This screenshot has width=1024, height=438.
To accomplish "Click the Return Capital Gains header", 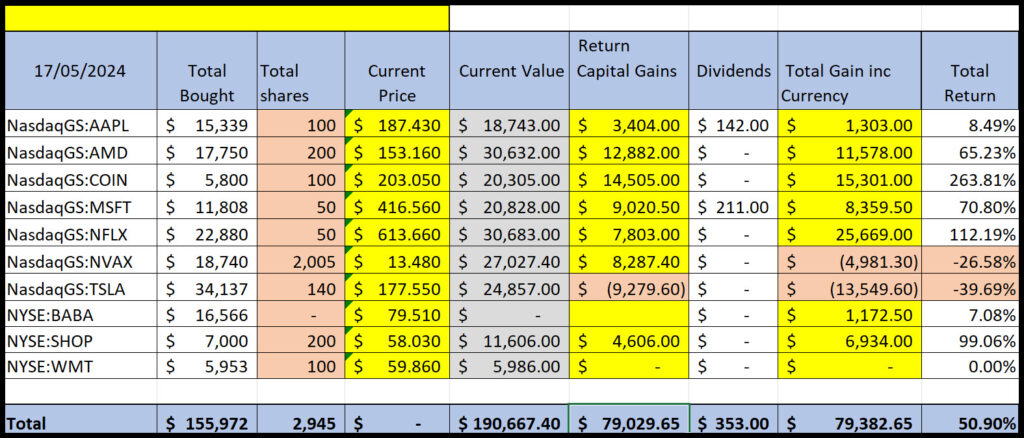I will (x=629, y=70).
